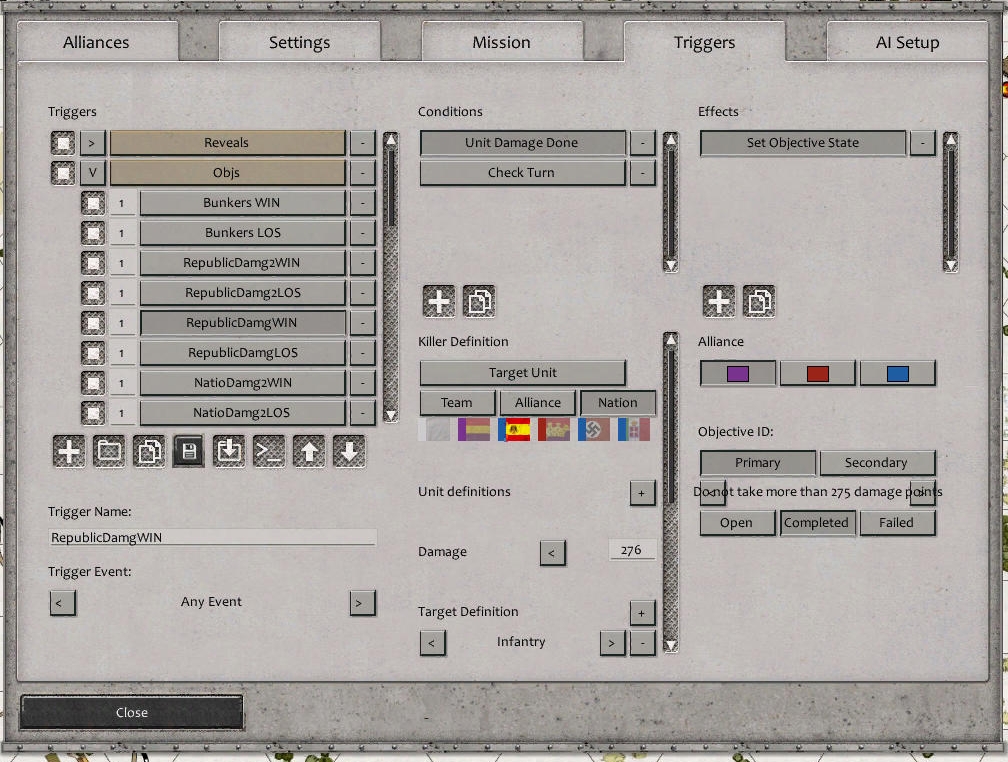Open the trigger script console icon
The height and width of the screenshot is (762, 1008).
point(269,452)
